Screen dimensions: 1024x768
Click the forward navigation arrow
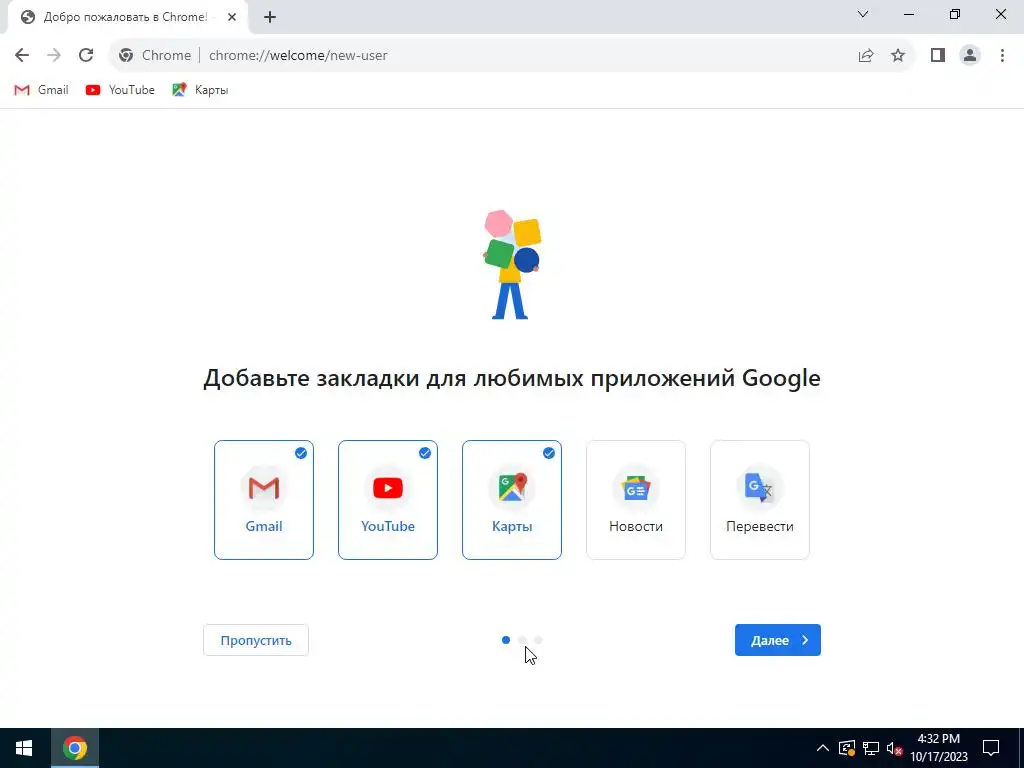coord(54,56)
